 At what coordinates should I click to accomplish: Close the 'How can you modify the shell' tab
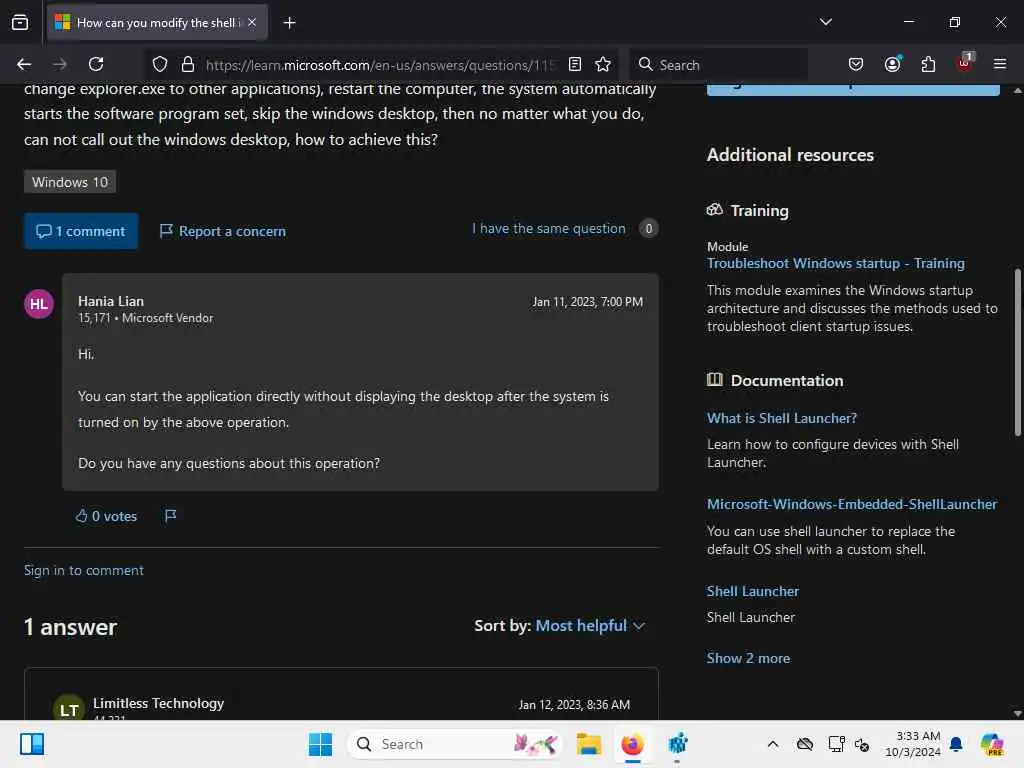[252, 22]
